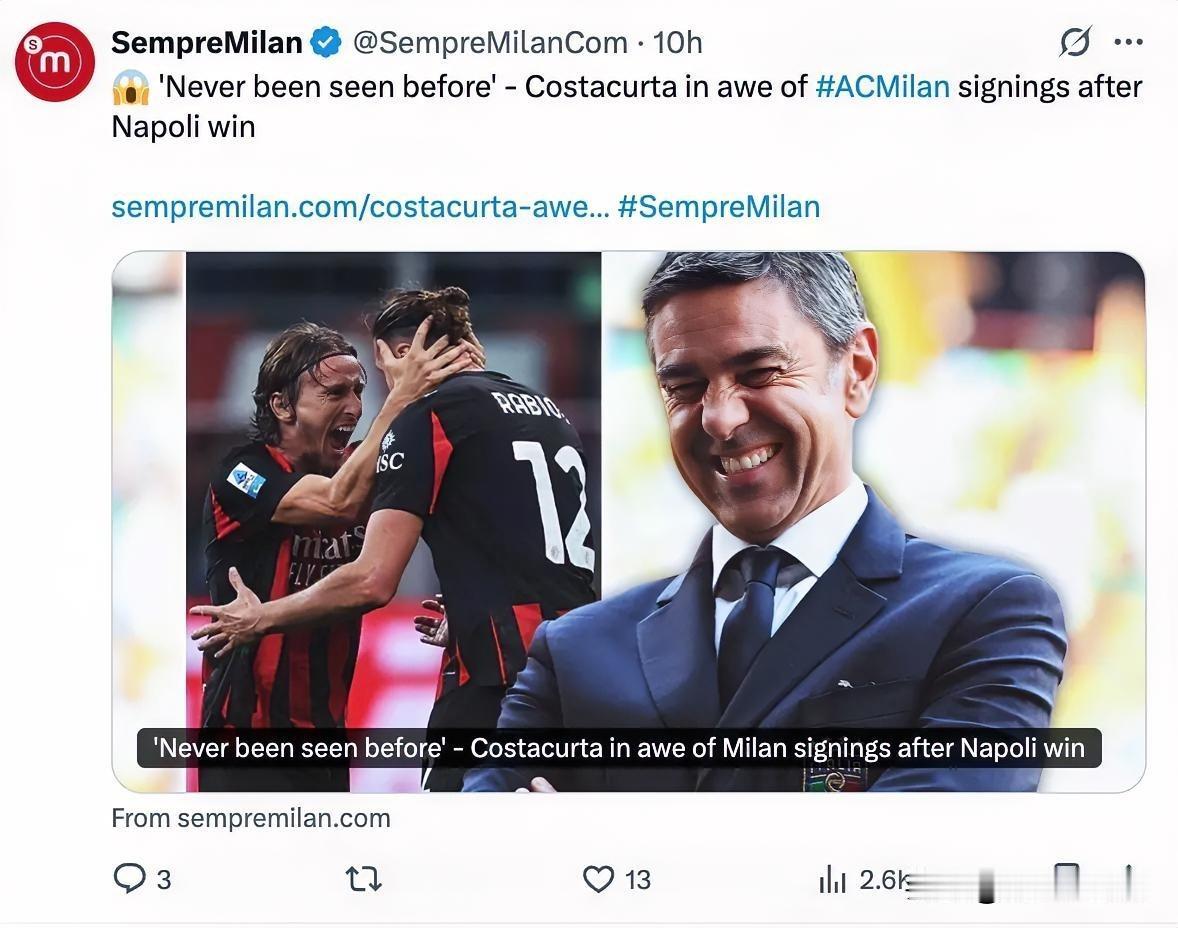Open the tweet via 'Napoli win' text
The height and width of the screenshot is (928, 1178).
183,126
